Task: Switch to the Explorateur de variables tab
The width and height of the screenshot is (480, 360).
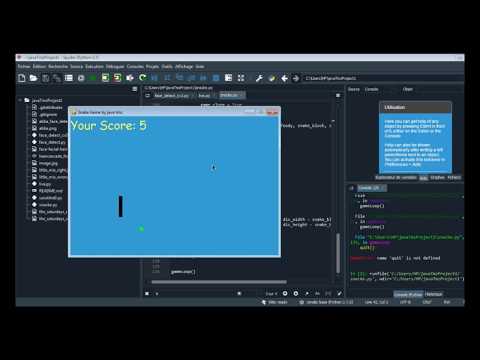Action: point(396,178)
